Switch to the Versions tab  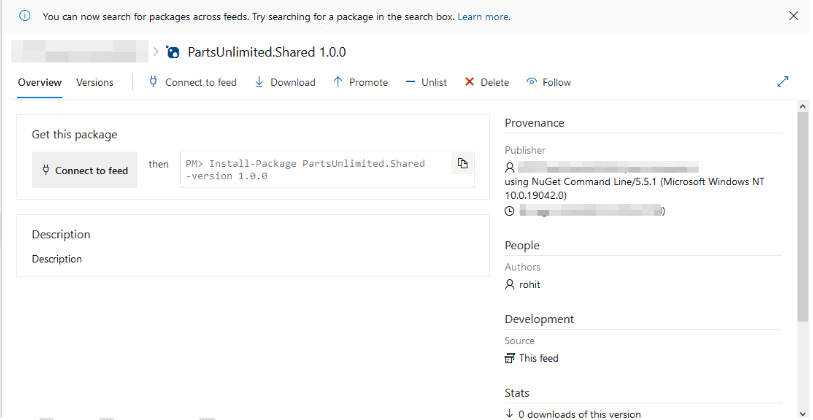click(94, 82)
